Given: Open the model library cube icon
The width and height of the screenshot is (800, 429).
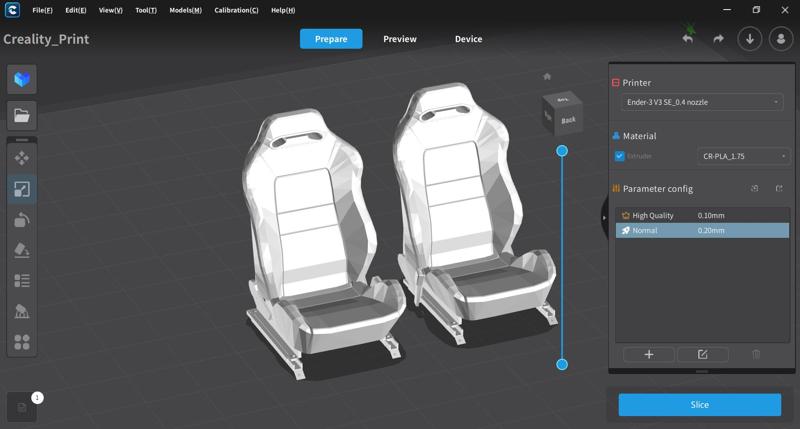Looking at the screenshot, I should click(22, 79).
